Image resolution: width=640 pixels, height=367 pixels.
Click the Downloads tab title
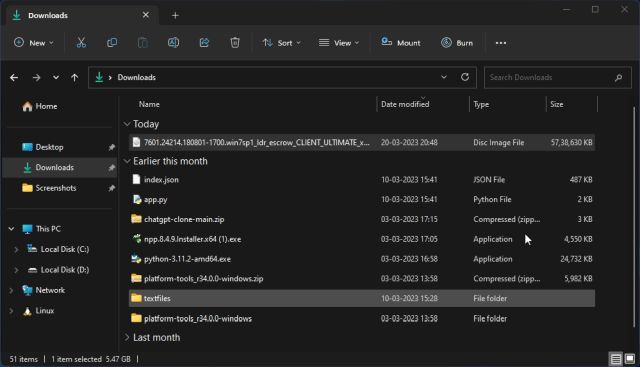click(x=48, y=16)
